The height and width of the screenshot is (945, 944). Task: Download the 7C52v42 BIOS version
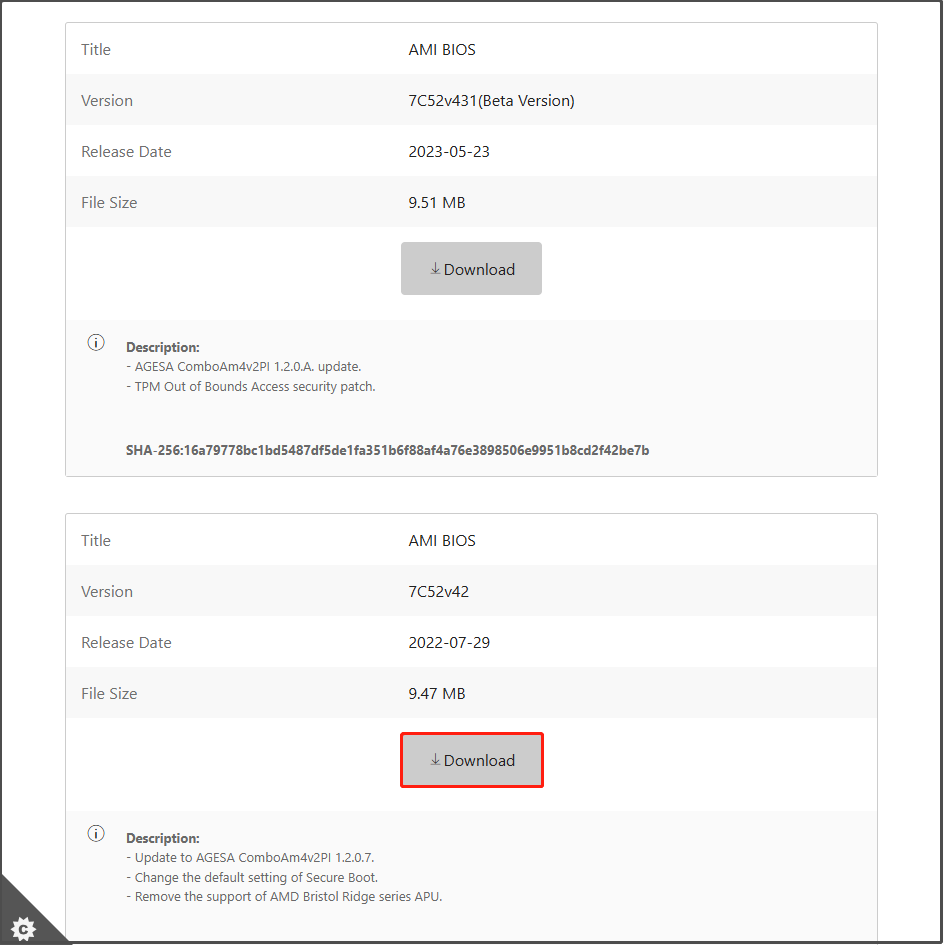pos(471,760)
